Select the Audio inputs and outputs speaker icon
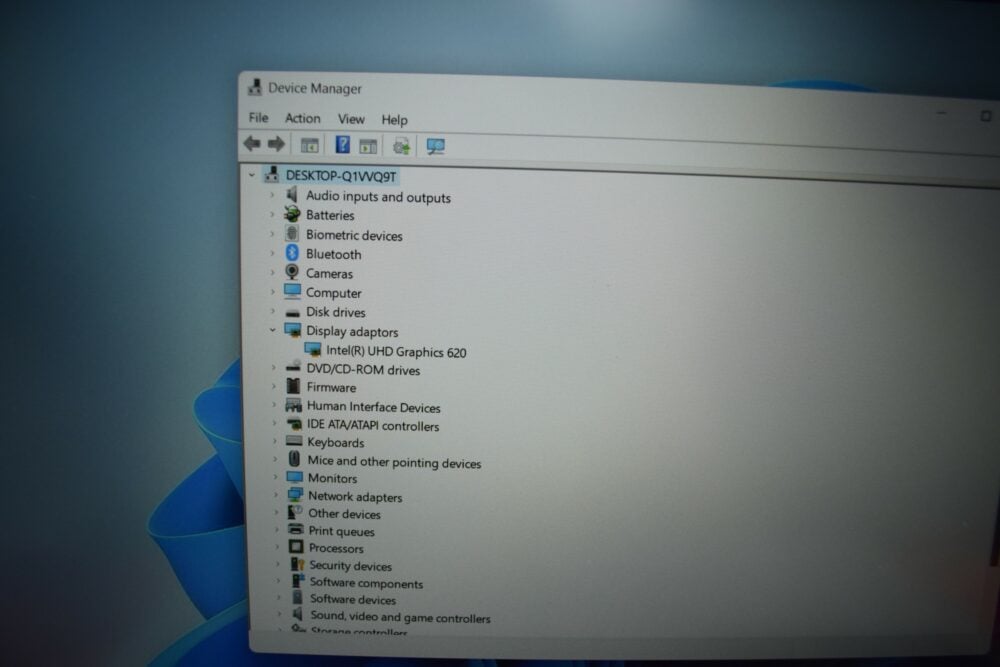This screenshot has width=1000, height=667. coord(292,194)
